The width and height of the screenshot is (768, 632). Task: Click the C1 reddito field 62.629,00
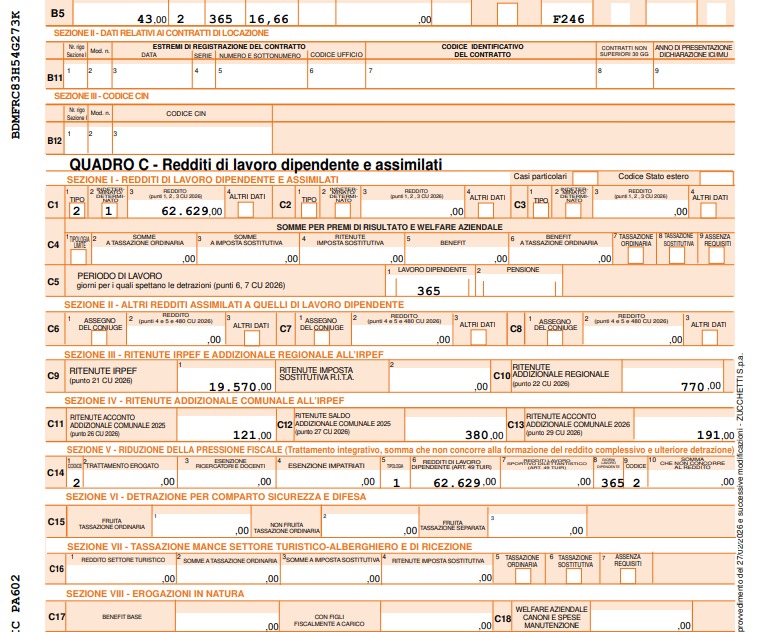pos(176,208)
